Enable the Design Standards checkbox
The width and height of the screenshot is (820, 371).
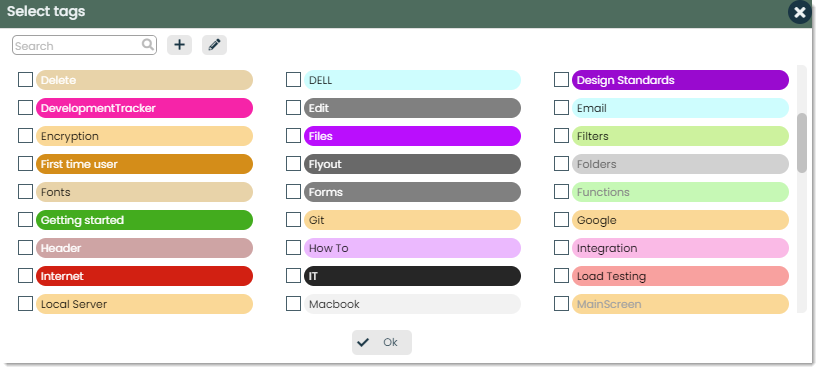point(561,80)
